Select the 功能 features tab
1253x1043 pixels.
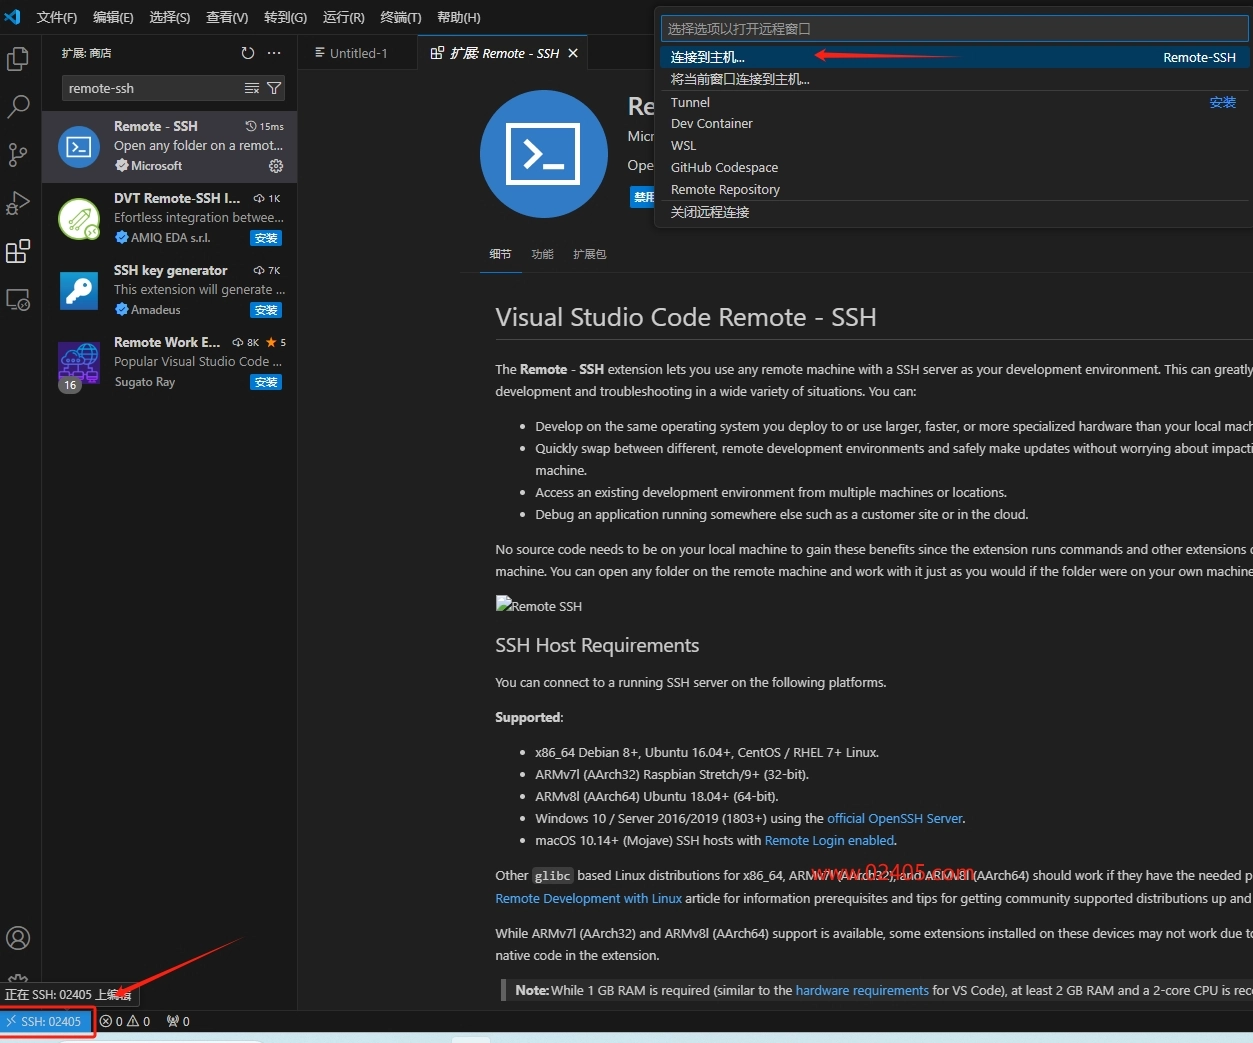pos(542,254)
